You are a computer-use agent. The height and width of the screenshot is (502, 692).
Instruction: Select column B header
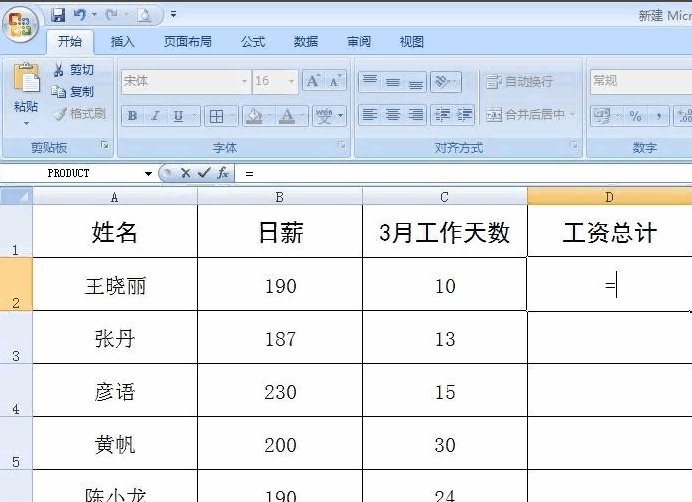tap(280, 197)
